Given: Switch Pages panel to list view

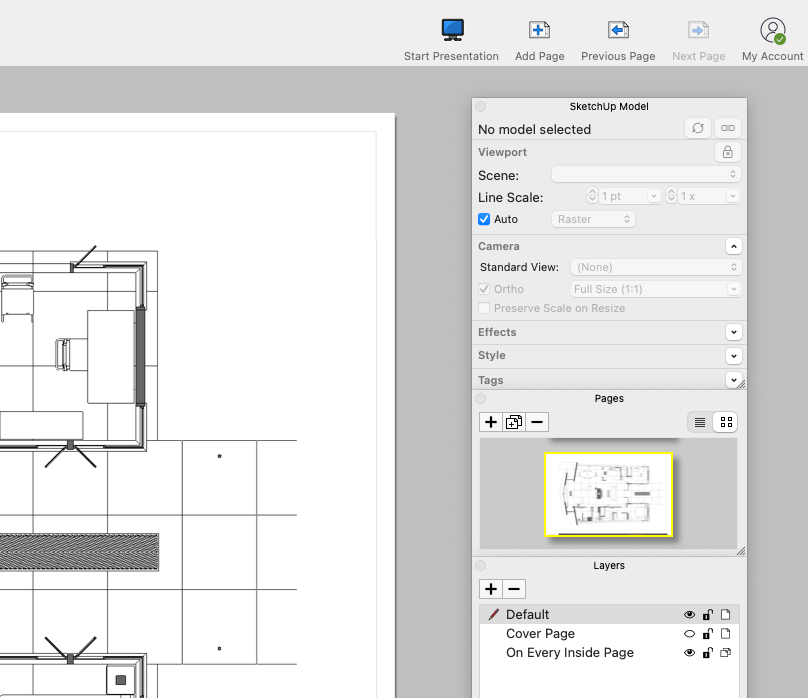Looking at the screenshot, I should tap(700, 422).
